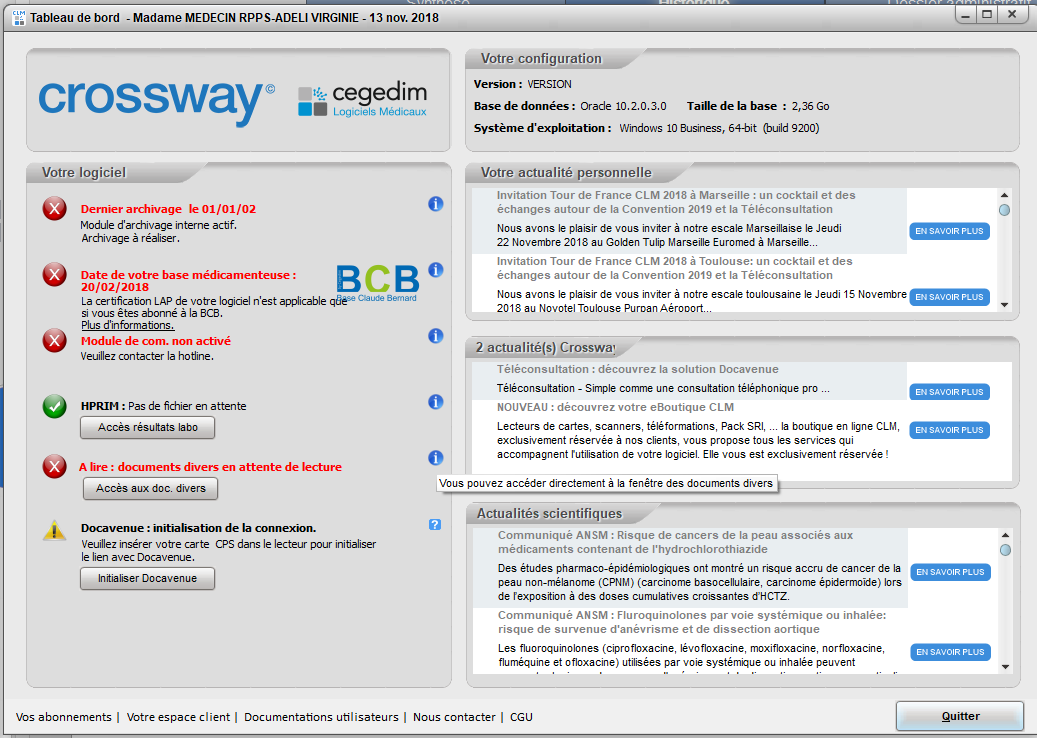Click the 'HPRIM : Pas de fichier en attente' text

pos(163,406)
